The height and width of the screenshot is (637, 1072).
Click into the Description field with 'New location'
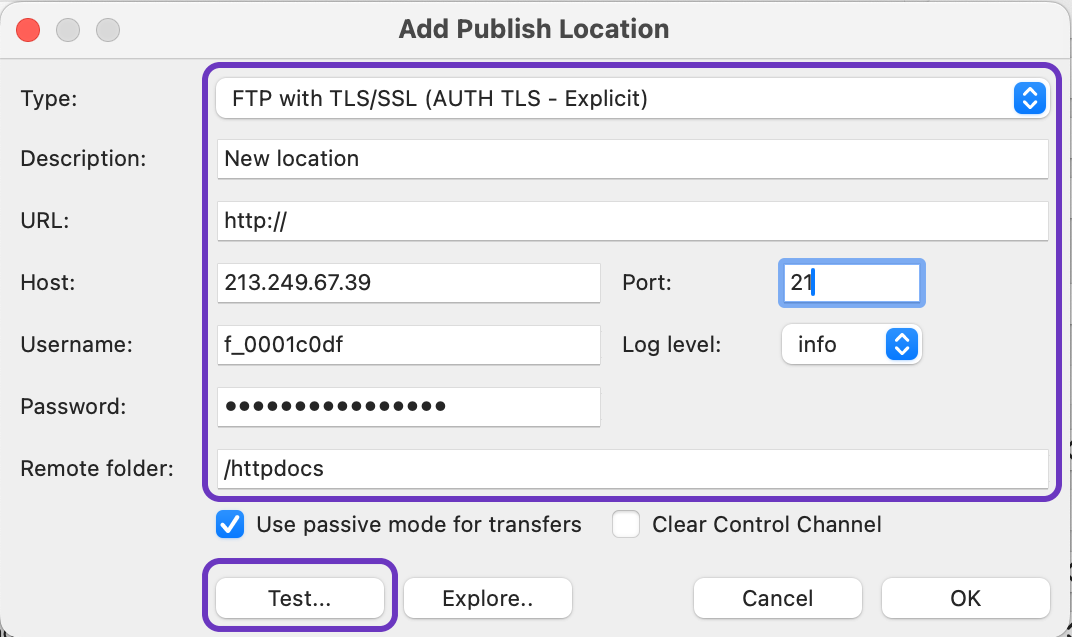coord(632,159)
